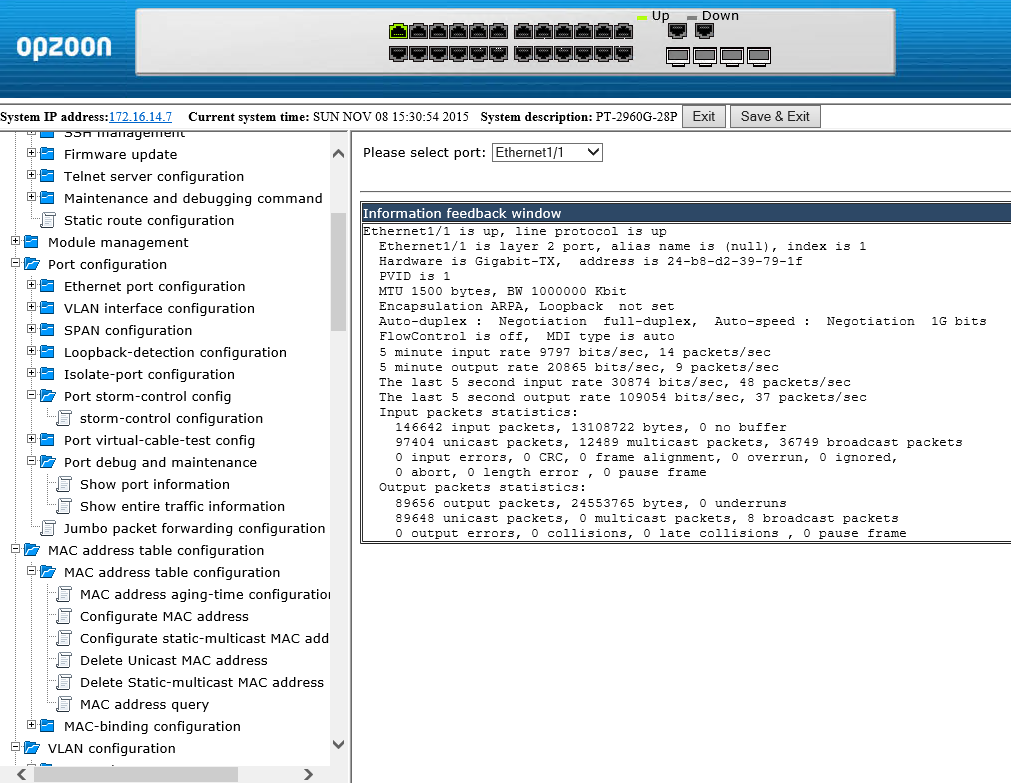Click open folder icon beside VLAN configuration

[32, 748]
